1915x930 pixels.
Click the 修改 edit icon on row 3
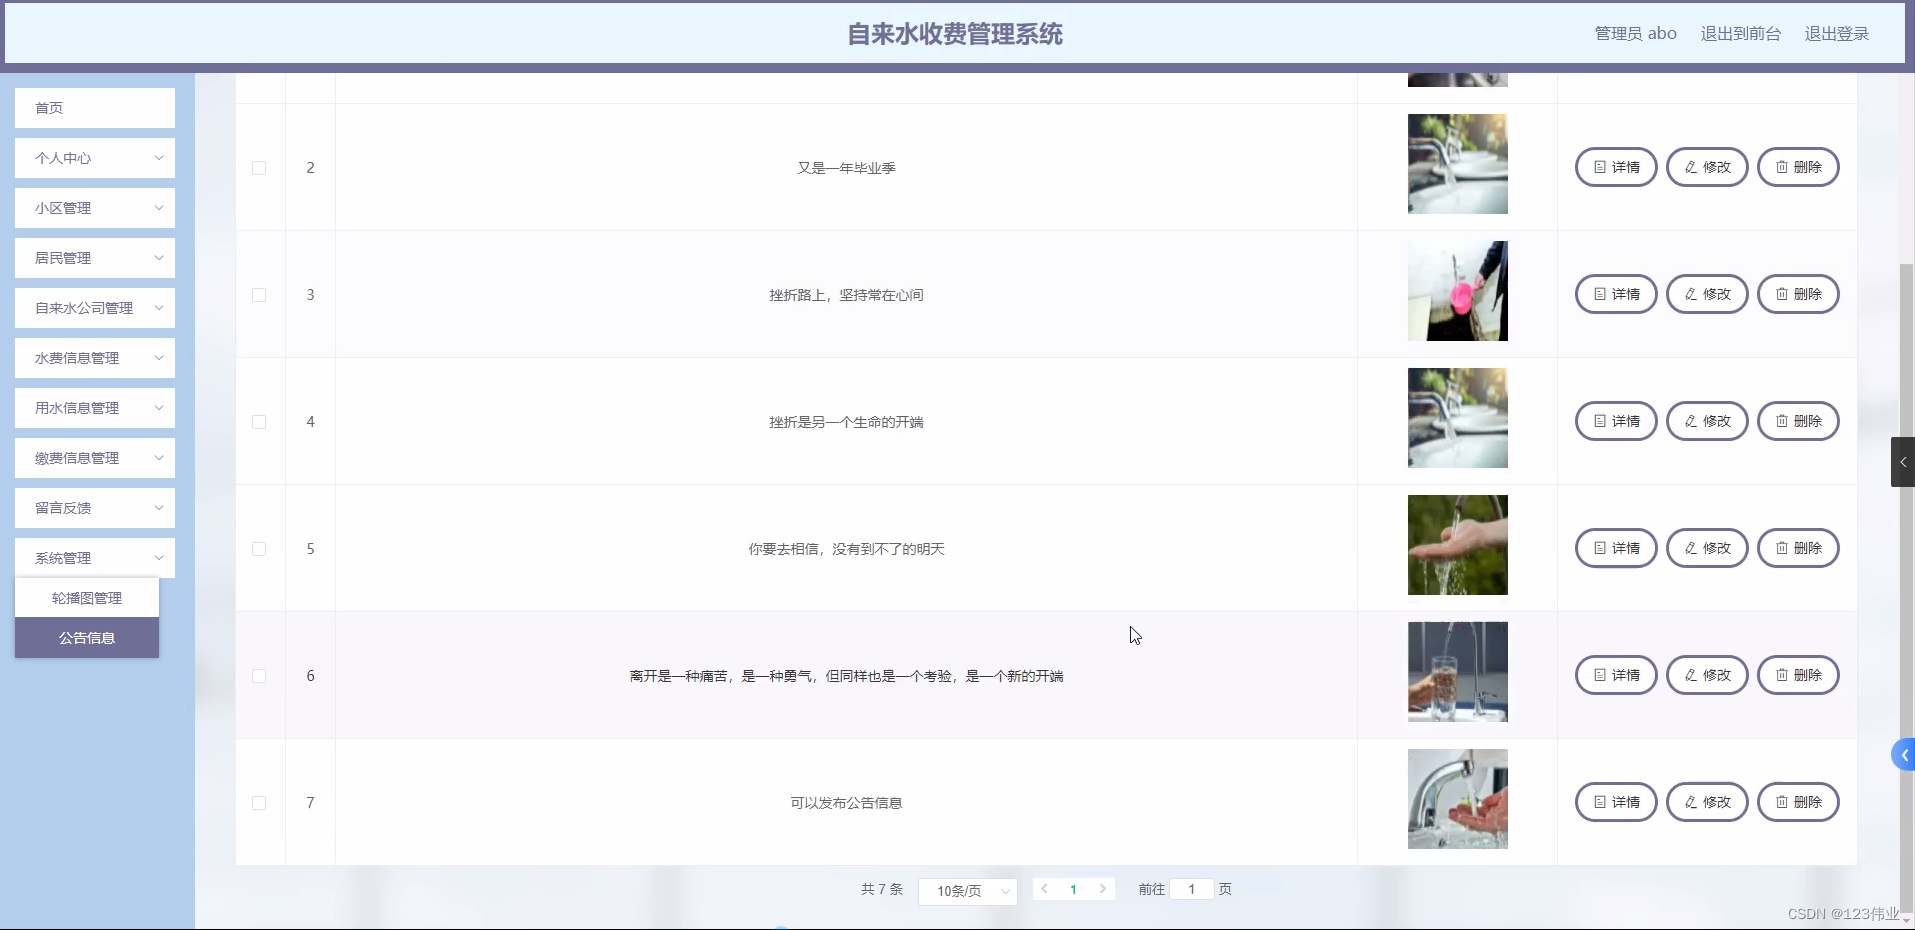point(1692,293)
